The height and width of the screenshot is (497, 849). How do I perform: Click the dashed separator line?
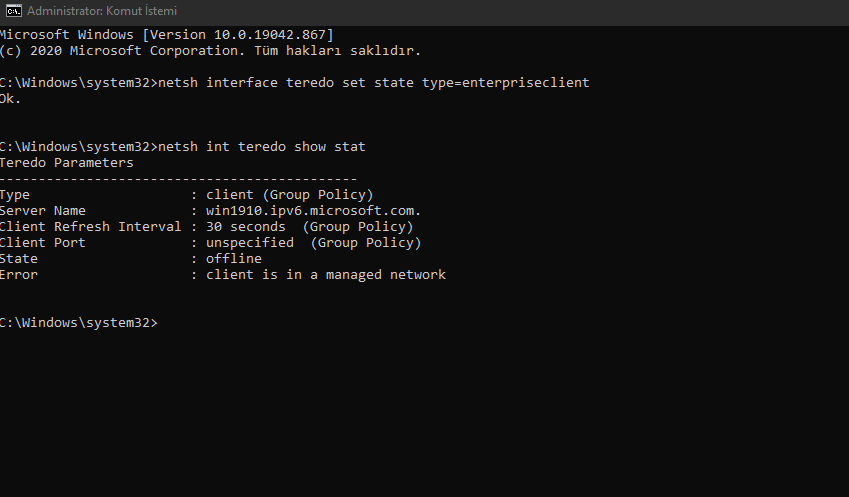(x=178, y=179)
